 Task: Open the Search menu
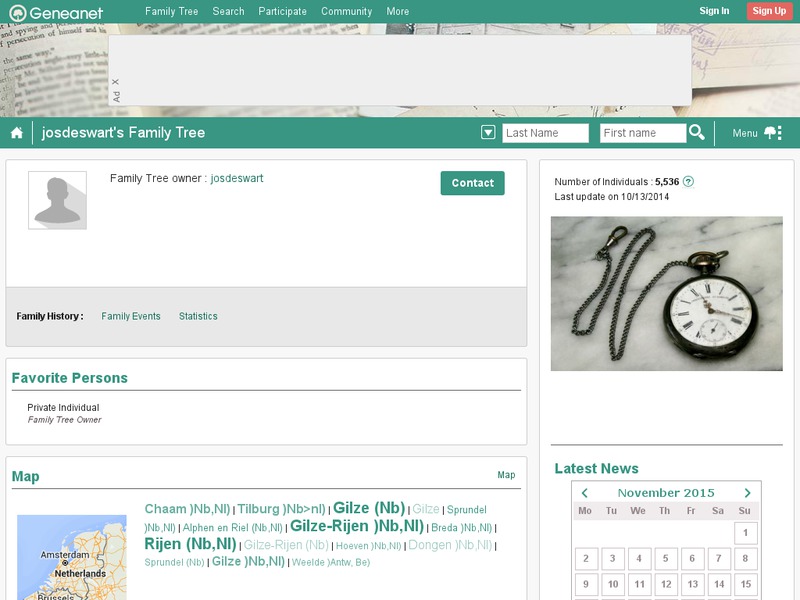229,11
